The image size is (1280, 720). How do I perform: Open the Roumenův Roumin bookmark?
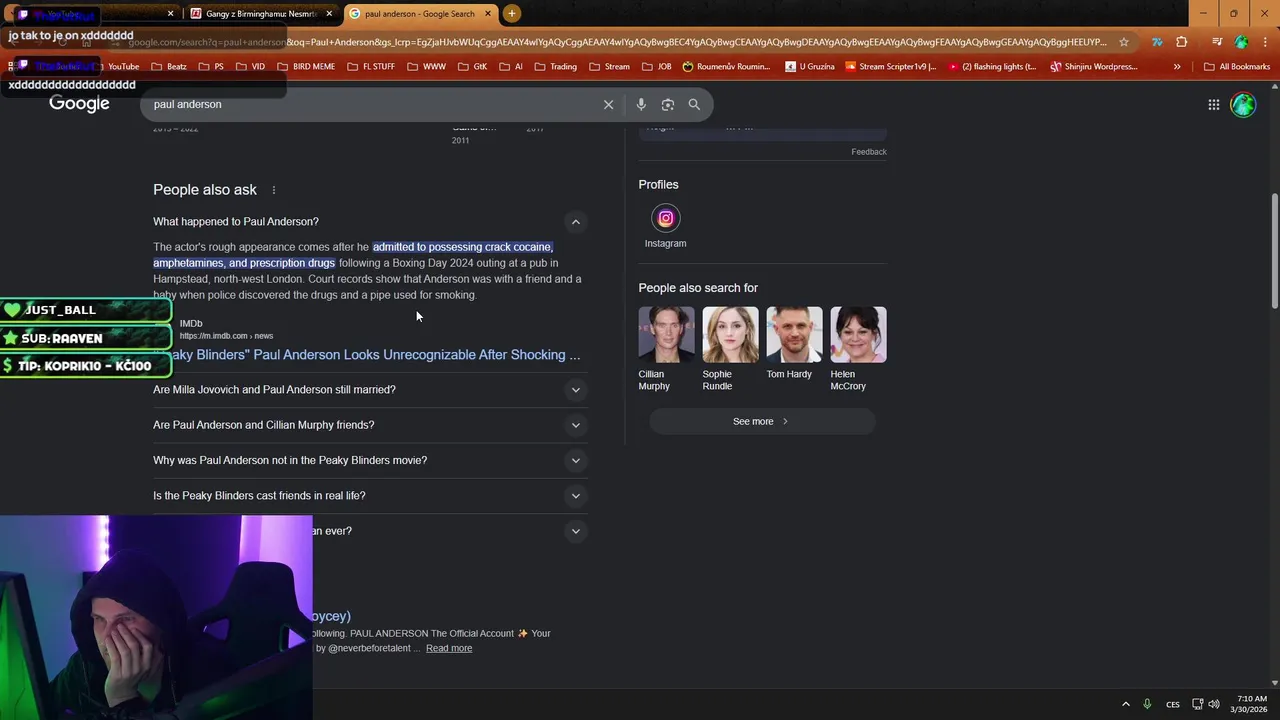(726, 67)
